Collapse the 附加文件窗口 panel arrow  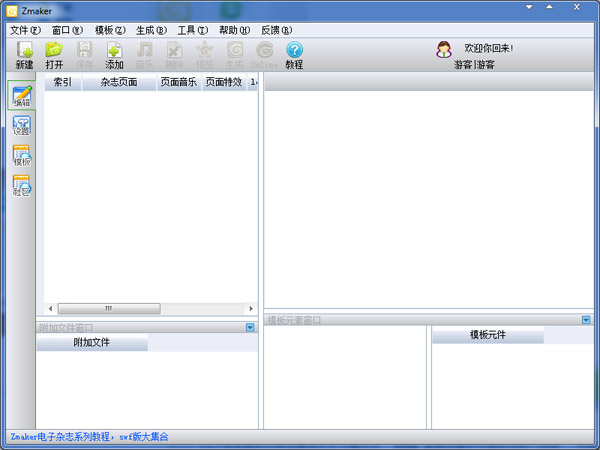pos(250,327)
